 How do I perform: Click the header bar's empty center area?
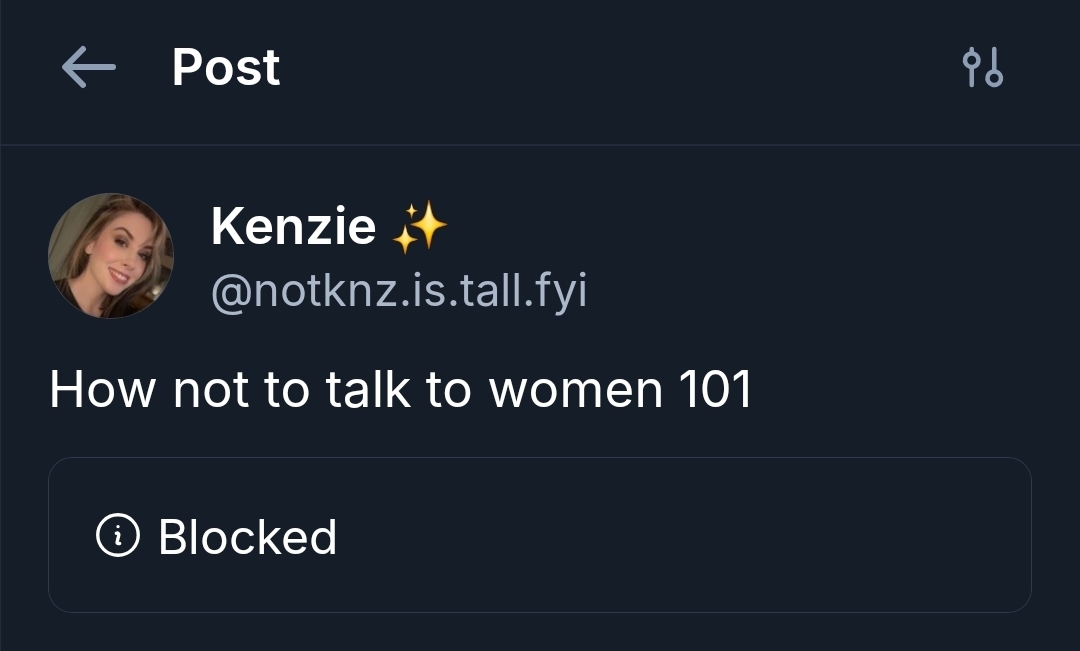(x=600, y=68)
